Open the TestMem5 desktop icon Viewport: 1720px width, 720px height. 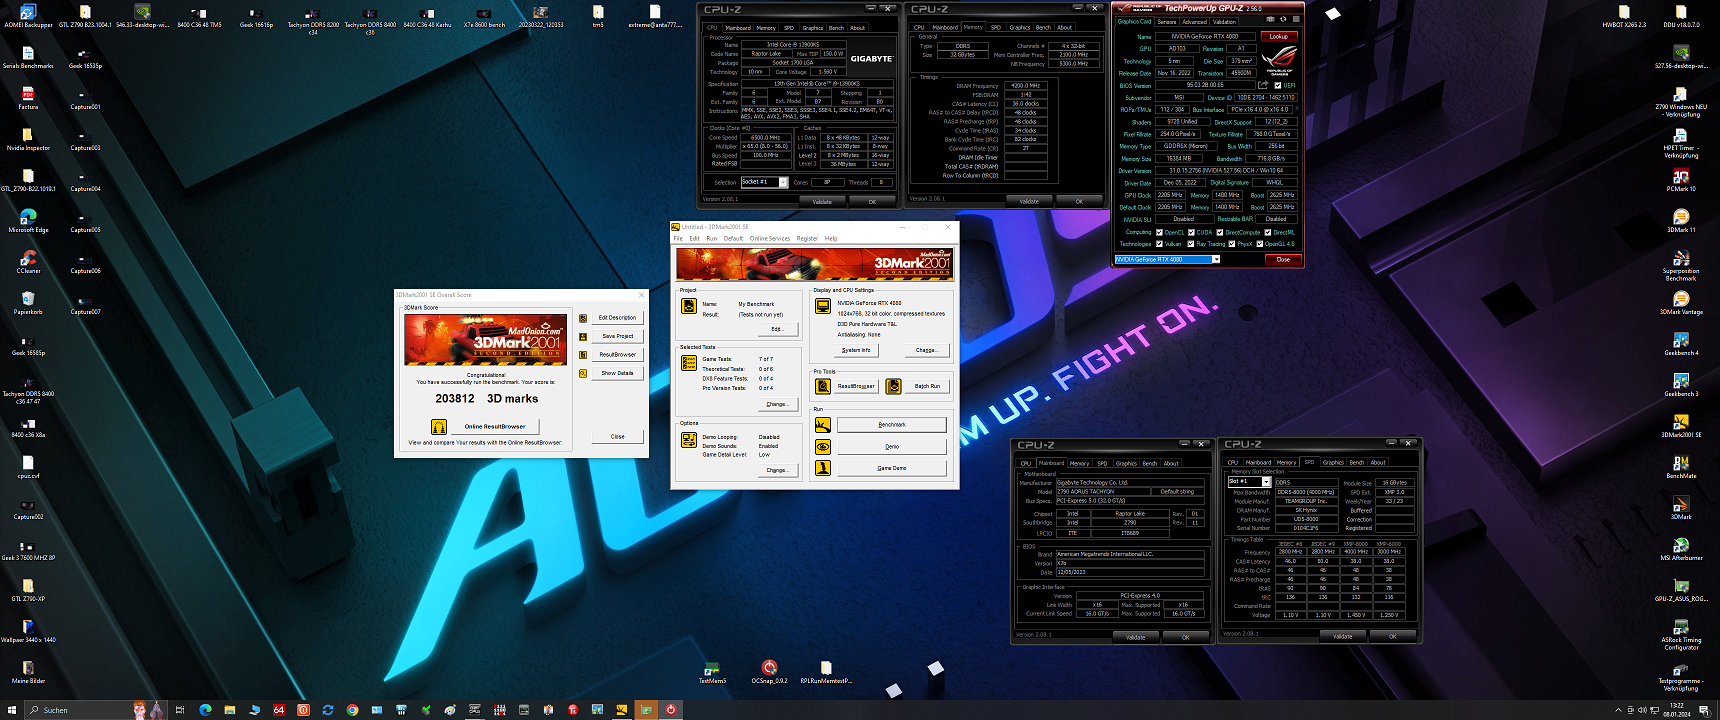(712, 671)
